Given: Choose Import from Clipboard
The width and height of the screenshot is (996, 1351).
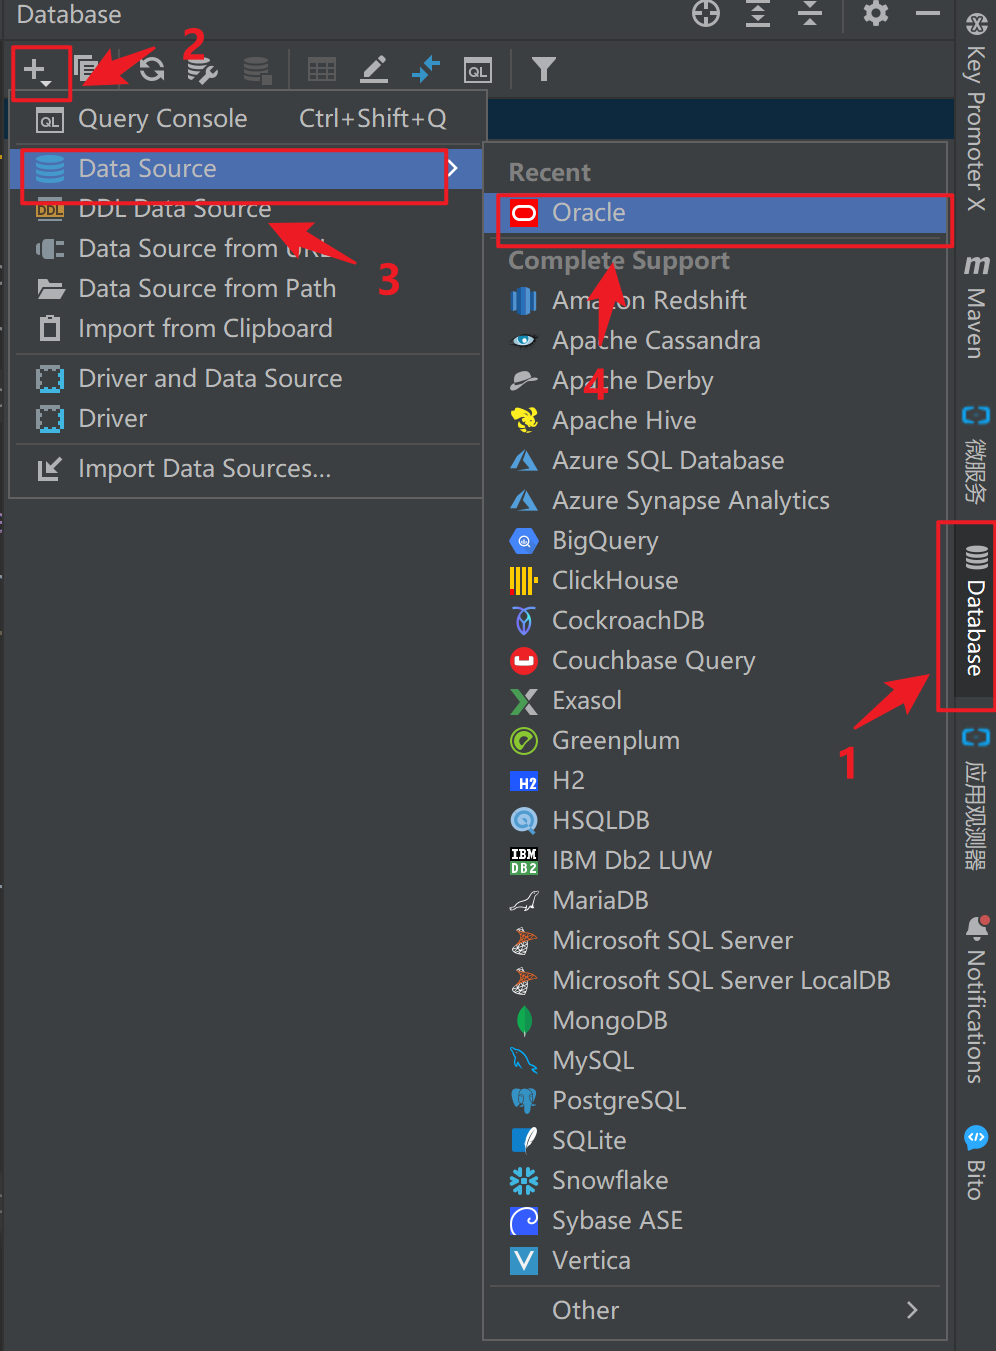Looking at the screenshot, I should tap(246, 329).
